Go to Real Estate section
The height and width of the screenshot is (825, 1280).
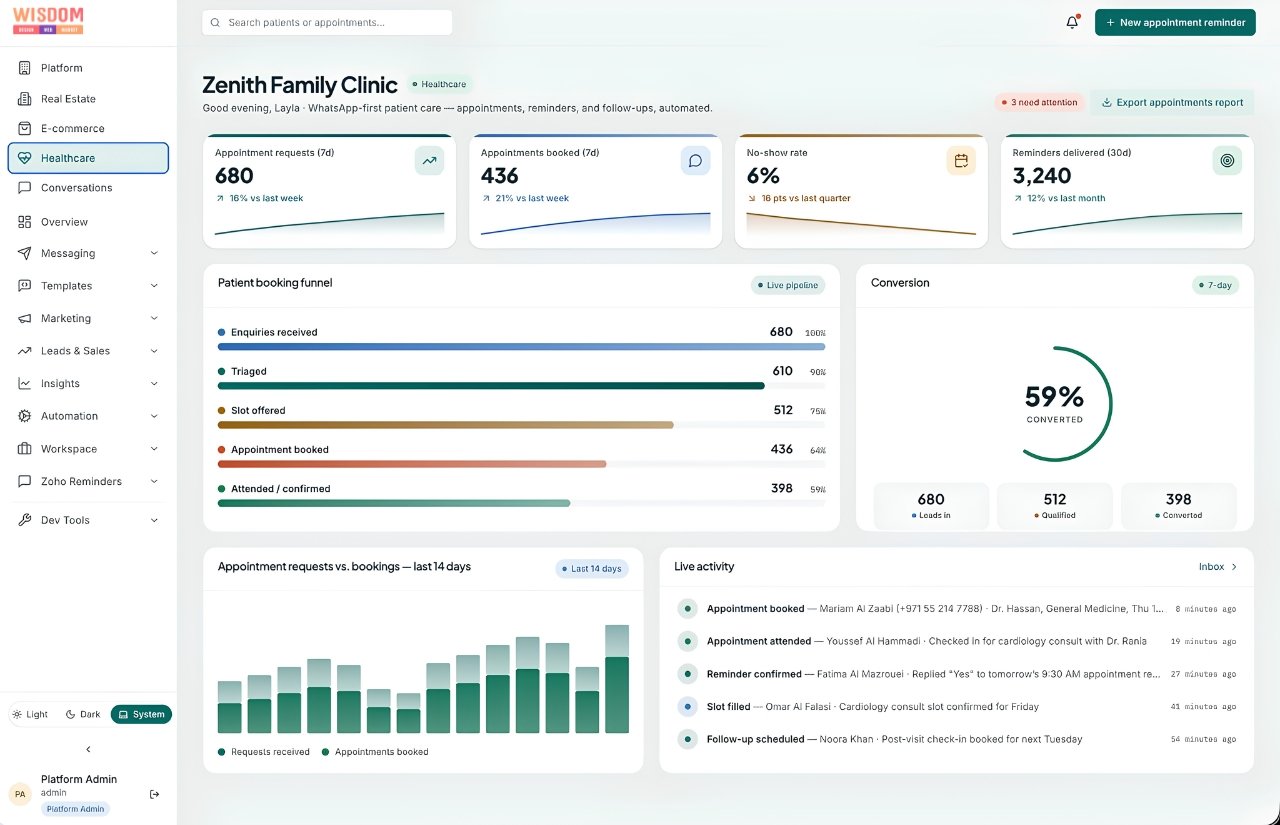(x=88, y=99)
